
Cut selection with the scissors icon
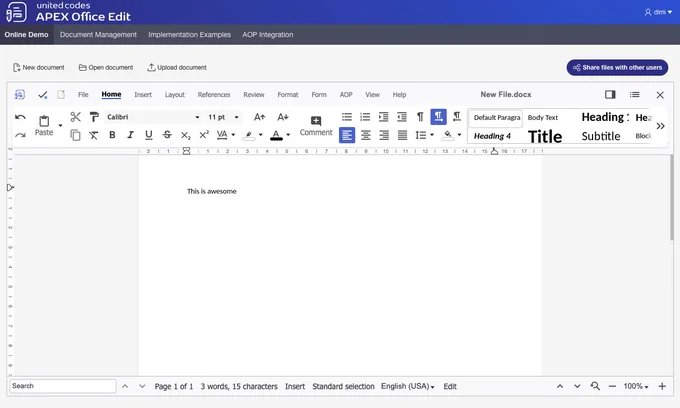75,117
